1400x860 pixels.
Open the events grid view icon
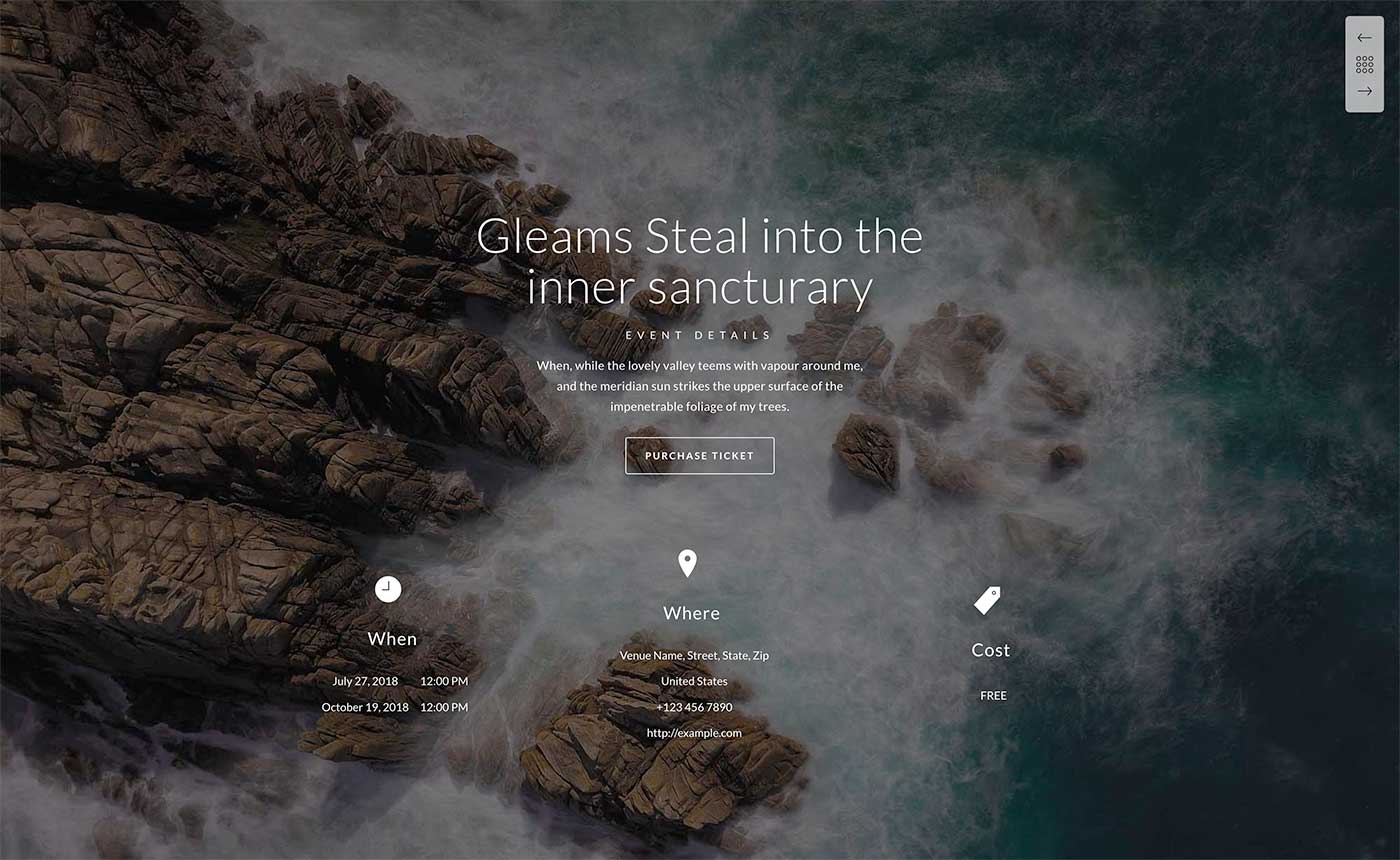pos(1364,65)
